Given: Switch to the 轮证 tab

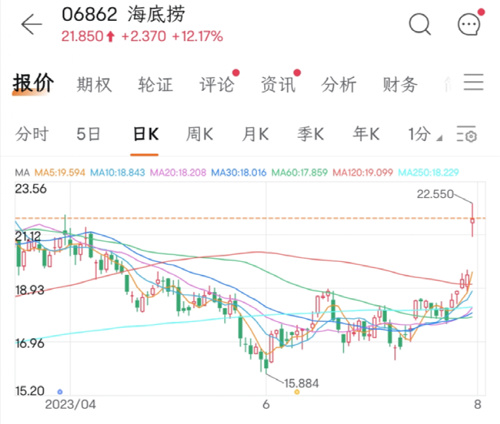Looking at the screenshot, I should pyautogui.click(x=156, y=84).
